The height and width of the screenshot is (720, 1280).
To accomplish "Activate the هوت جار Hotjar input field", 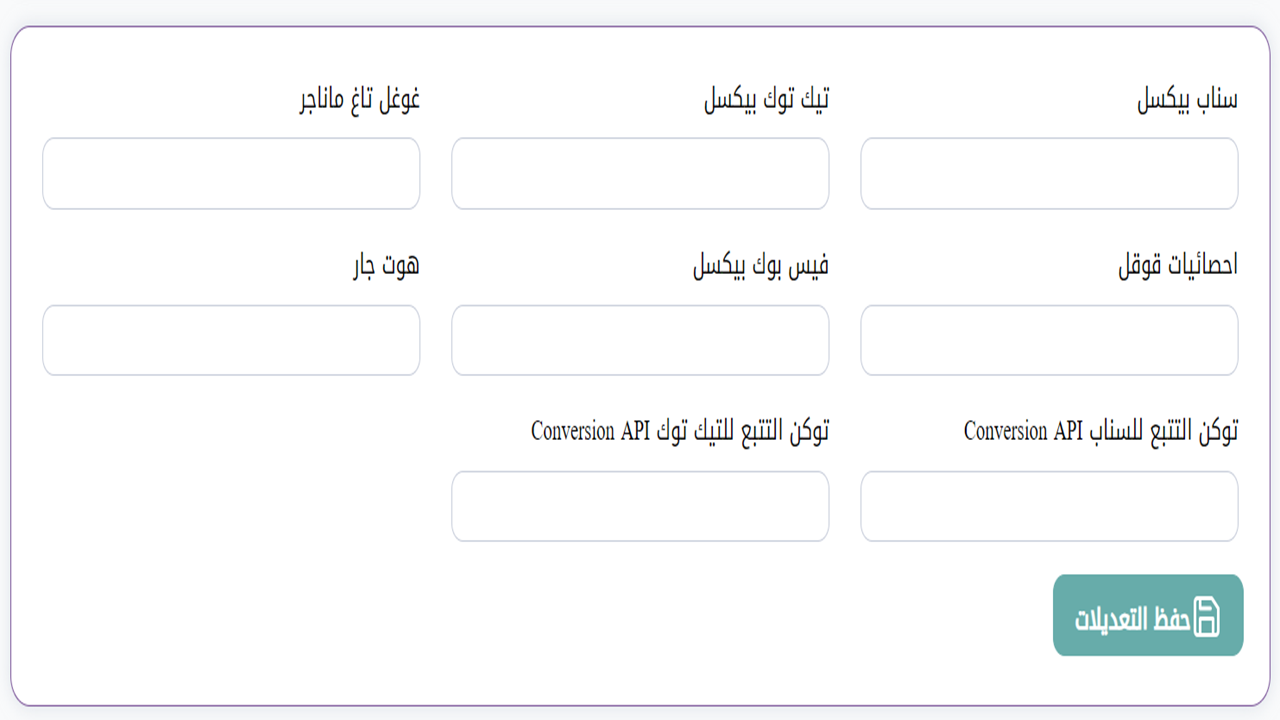I will 231,341.
